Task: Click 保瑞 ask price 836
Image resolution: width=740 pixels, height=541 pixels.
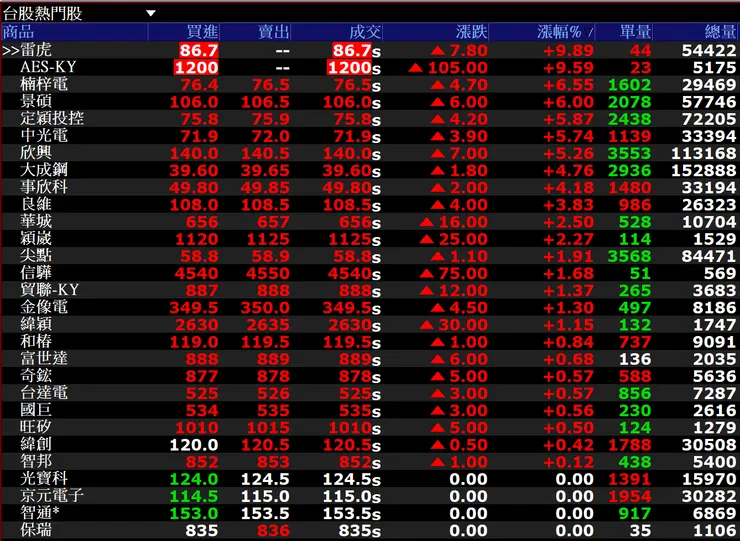Action: point(273,531)
